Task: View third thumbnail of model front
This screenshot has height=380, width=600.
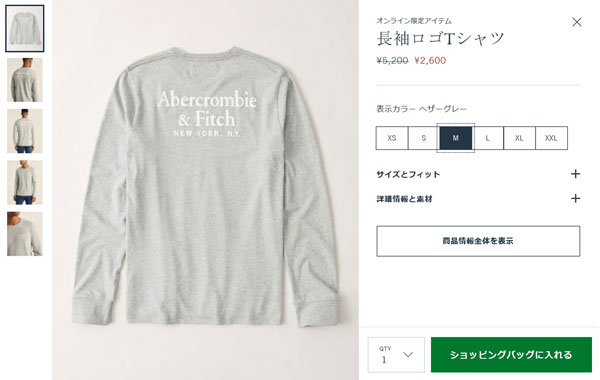Action: click(25, 131)
